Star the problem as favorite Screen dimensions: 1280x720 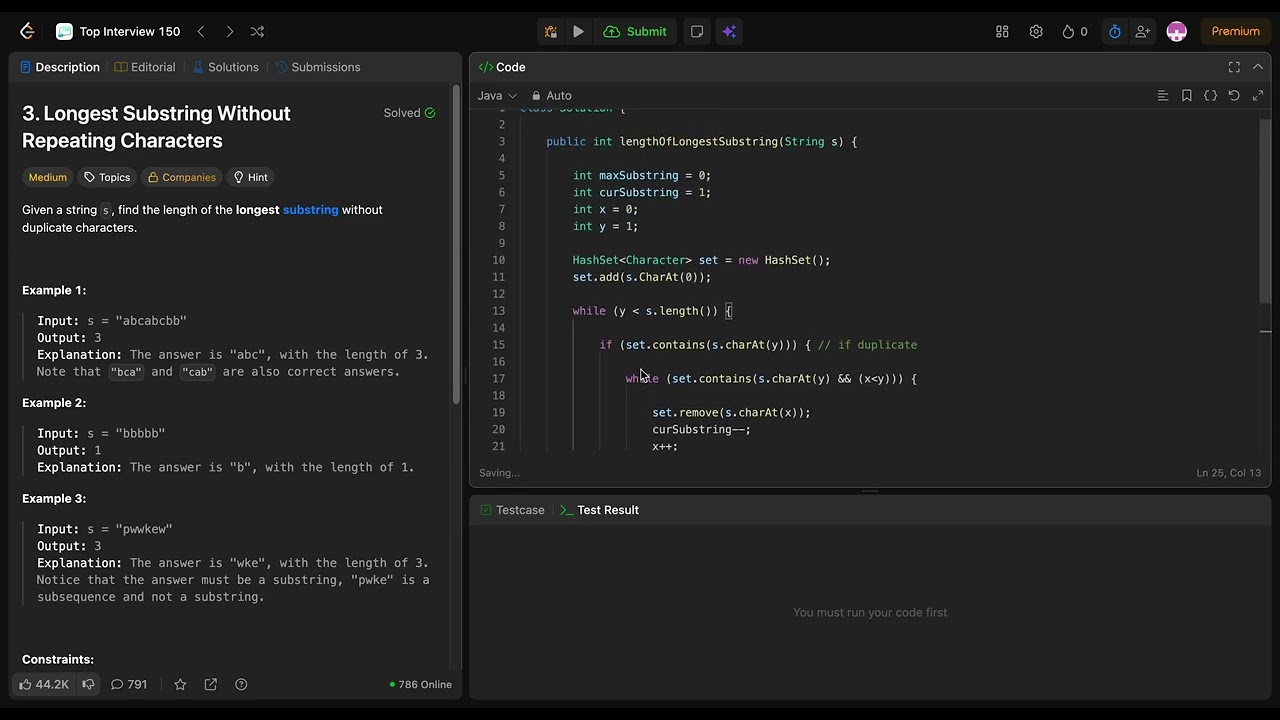180,684
